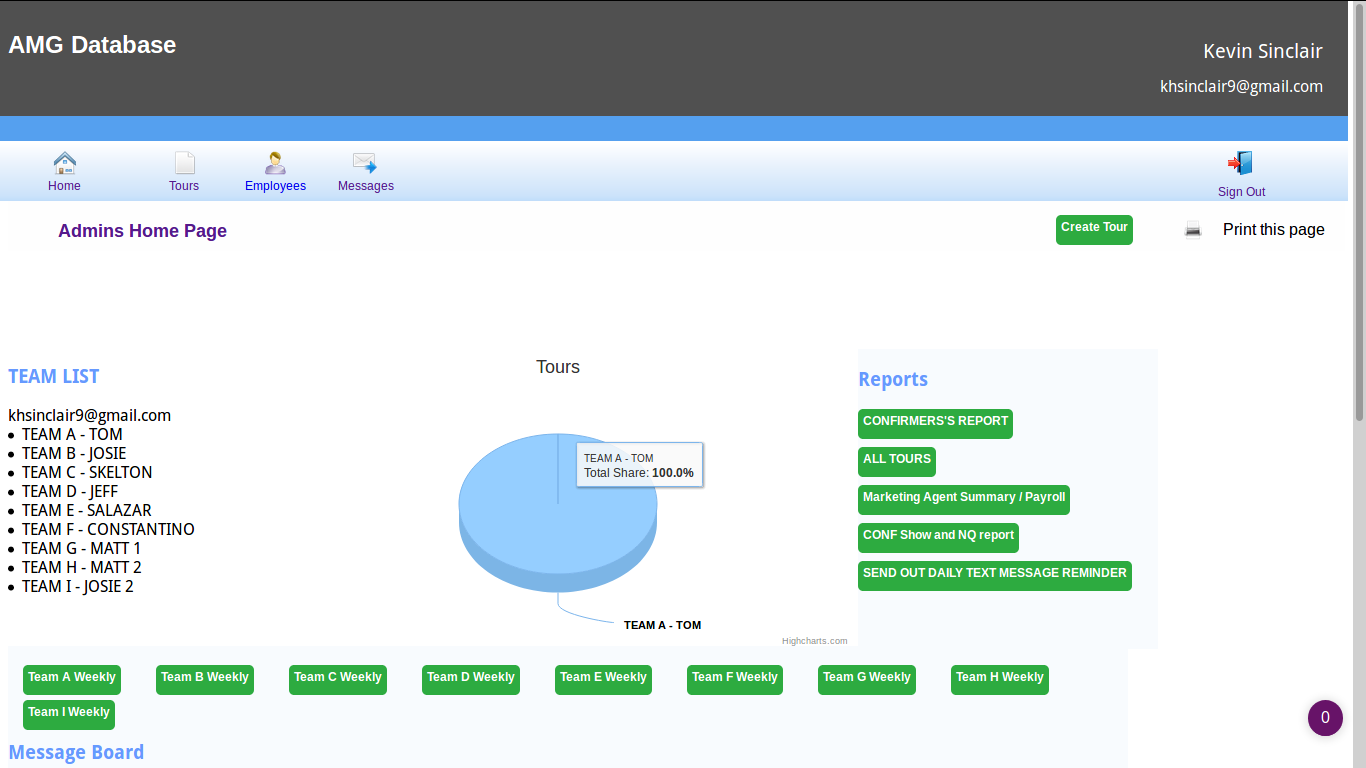Click the purple notification counter badge
Screen dimensions: 1366x768
(x=1325, y=718)
